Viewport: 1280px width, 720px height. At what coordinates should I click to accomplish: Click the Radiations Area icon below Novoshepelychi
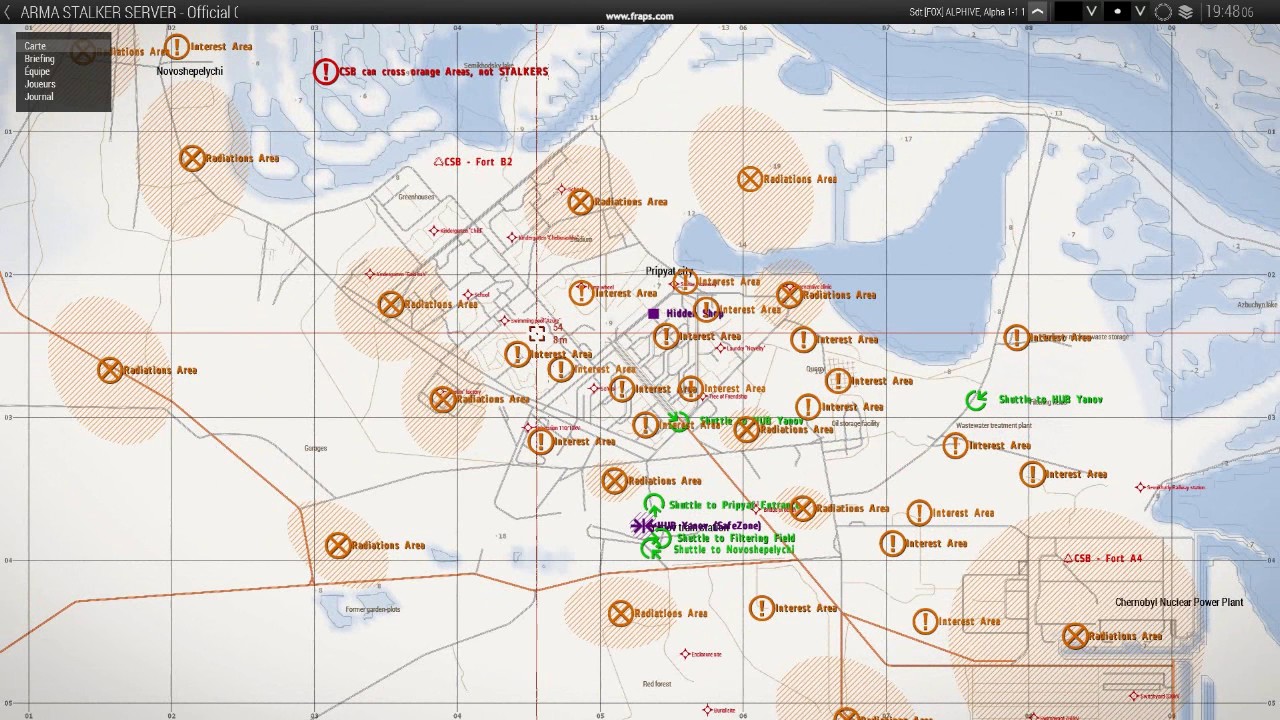(192, 158)
